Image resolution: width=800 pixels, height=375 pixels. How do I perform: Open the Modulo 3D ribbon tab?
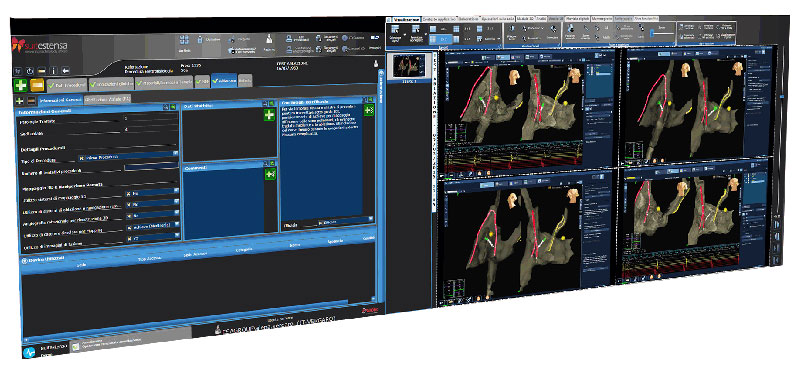coord(526,18)
